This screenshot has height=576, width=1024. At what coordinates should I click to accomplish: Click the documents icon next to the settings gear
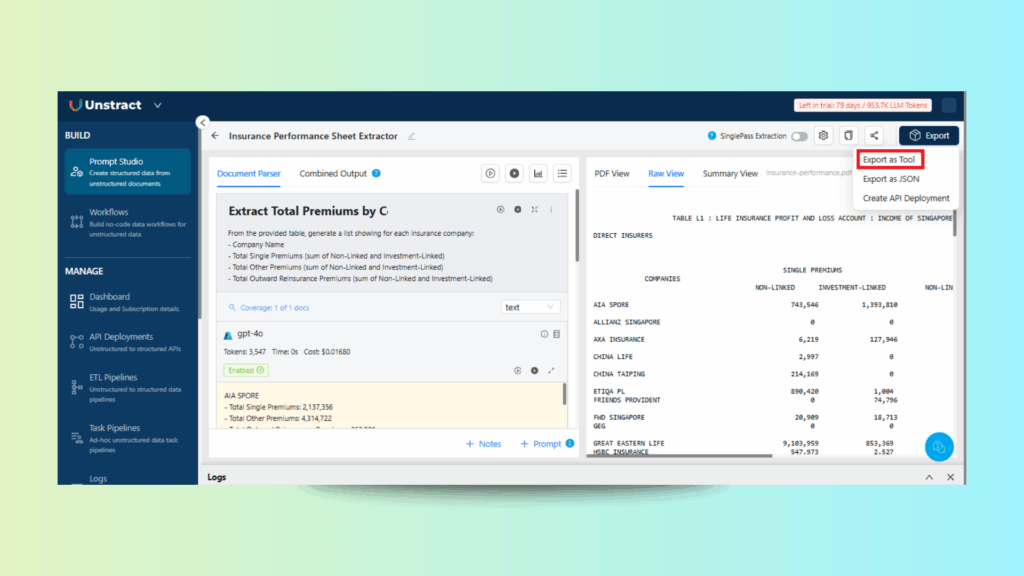[x=848, y=136]
